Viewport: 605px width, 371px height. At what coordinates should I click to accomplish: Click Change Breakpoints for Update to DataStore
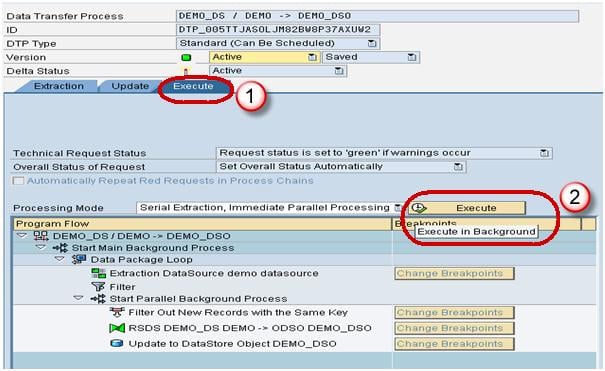point(455,344)
